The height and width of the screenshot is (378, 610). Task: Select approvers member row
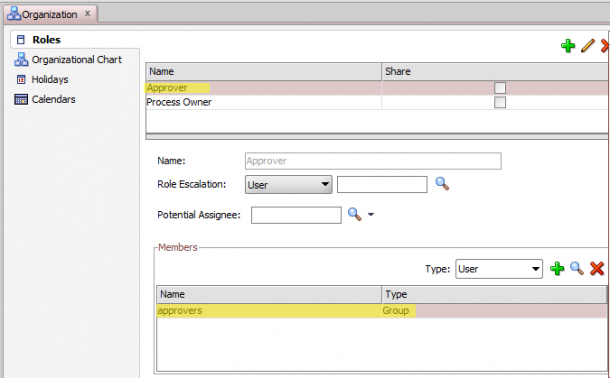(381, 311)
